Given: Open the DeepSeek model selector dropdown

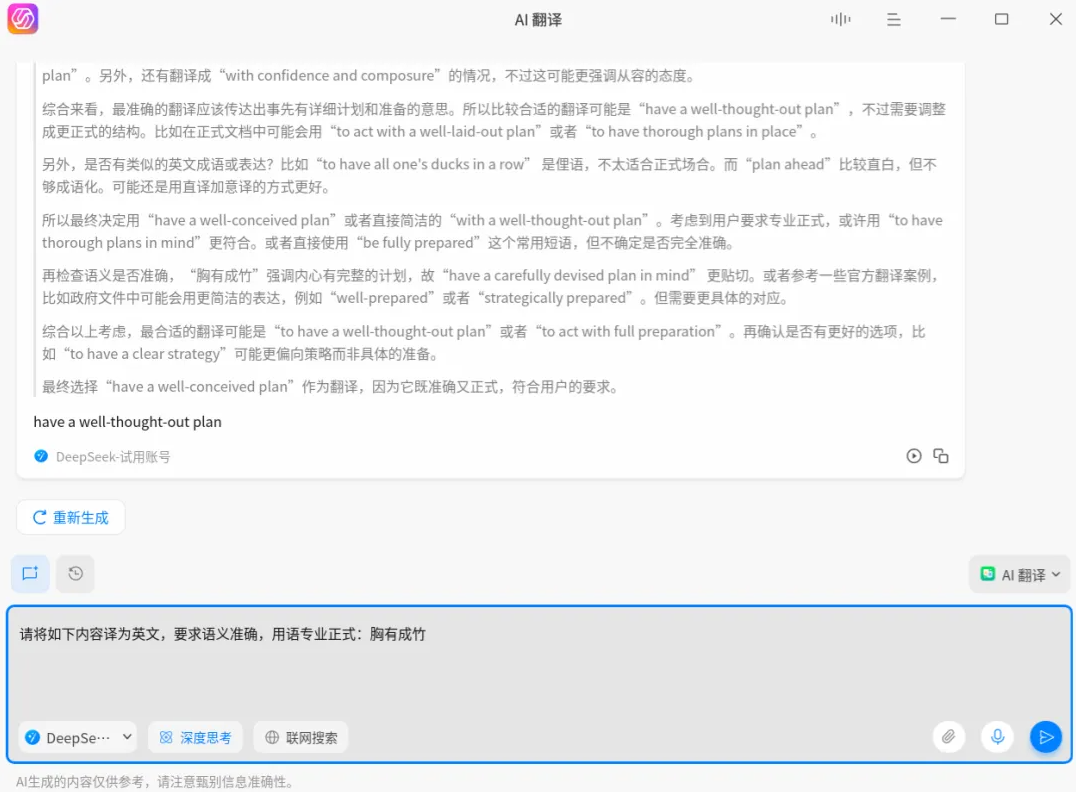Looking at the screenshot, I should (78, 737).
